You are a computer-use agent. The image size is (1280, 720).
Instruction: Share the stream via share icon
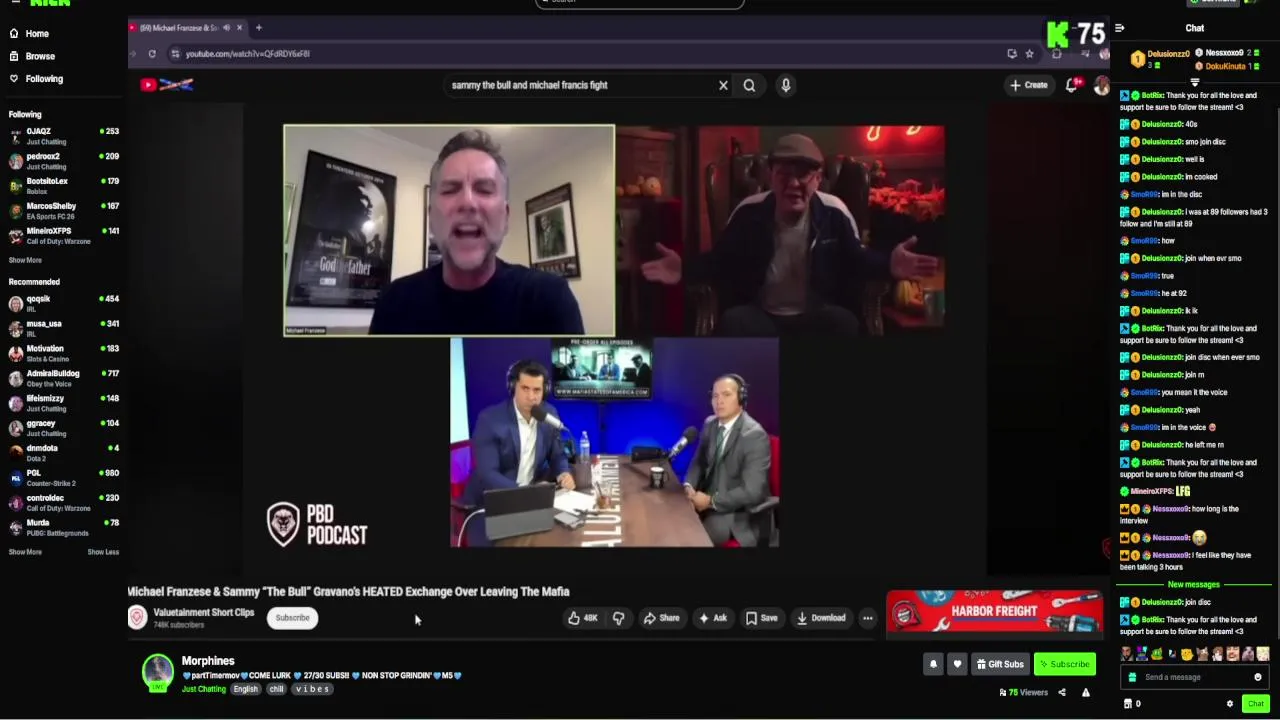click(x=1062, y=692)
